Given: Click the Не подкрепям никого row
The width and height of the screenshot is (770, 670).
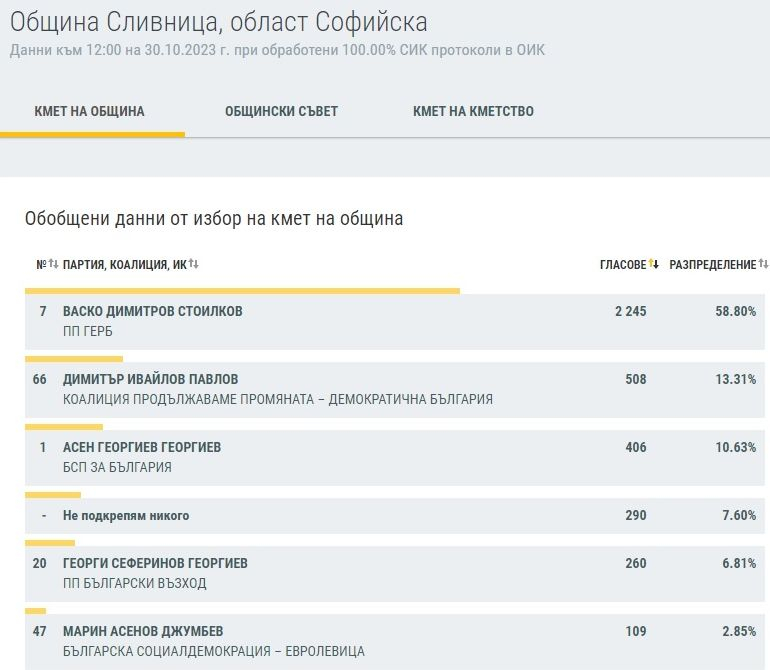Looking at the screenshot, I should pos(395,516).
